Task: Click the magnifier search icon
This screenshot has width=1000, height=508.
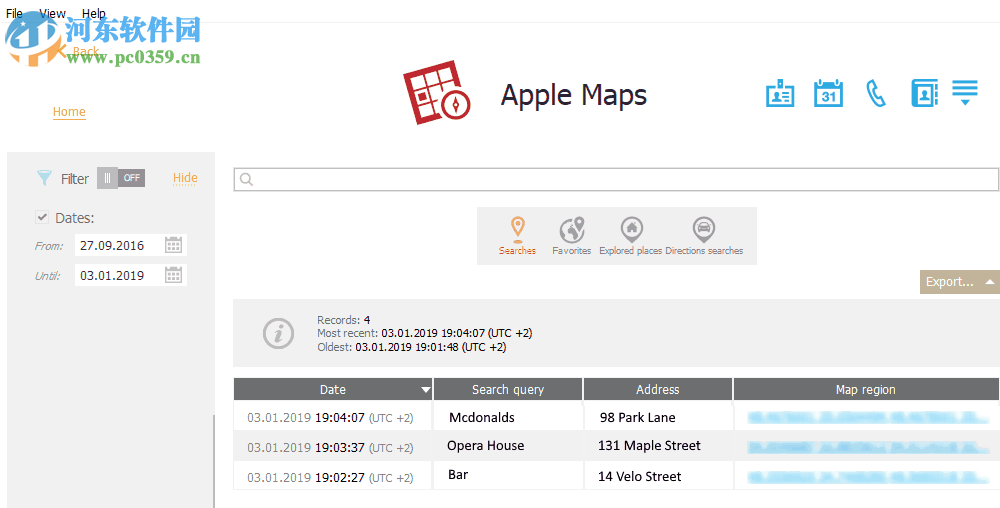Action: tap(247, 180)
